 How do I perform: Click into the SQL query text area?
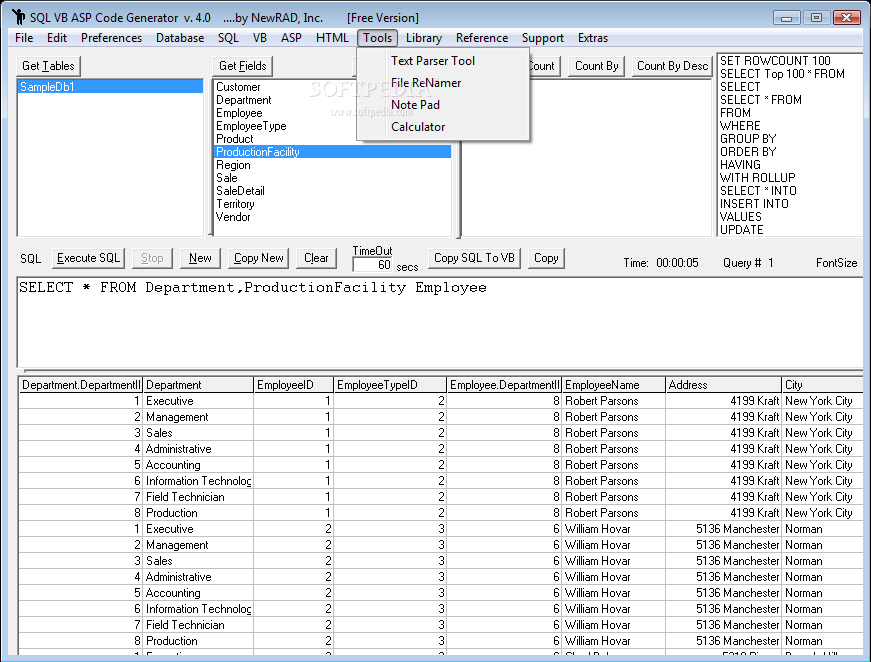point(440,323)
